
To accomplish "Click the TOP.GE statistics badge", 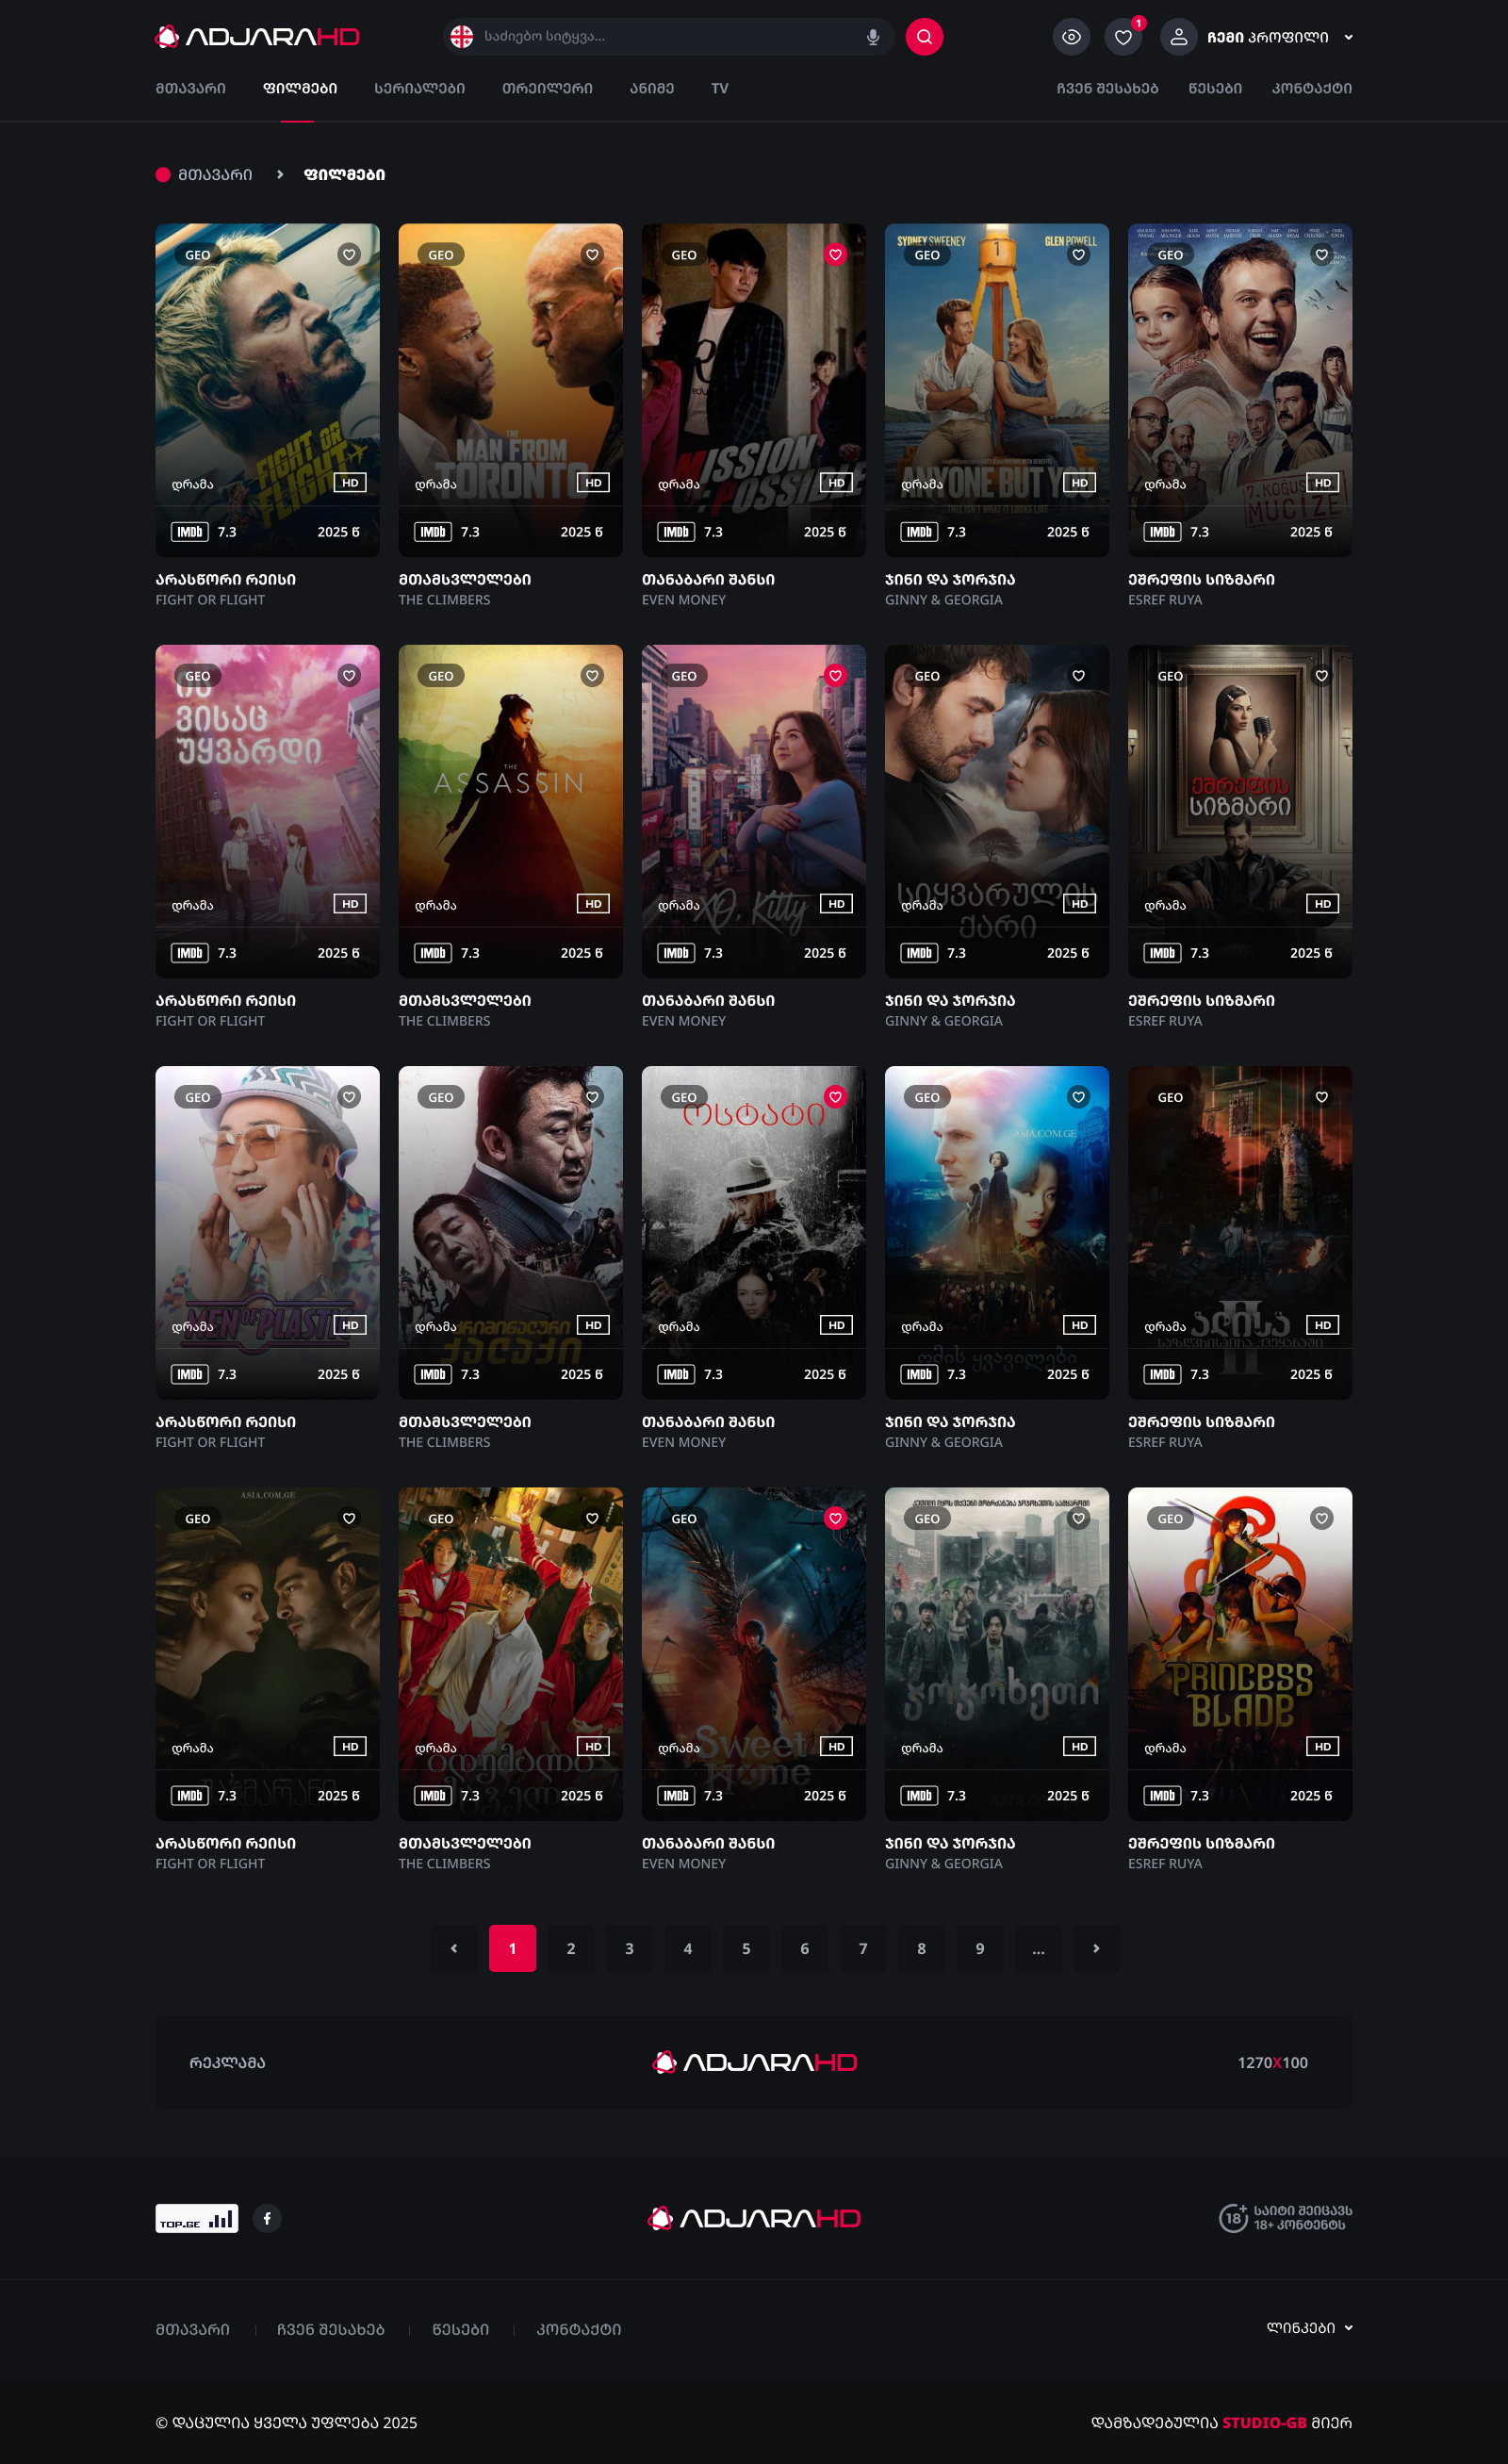I will pos(196,2218).
